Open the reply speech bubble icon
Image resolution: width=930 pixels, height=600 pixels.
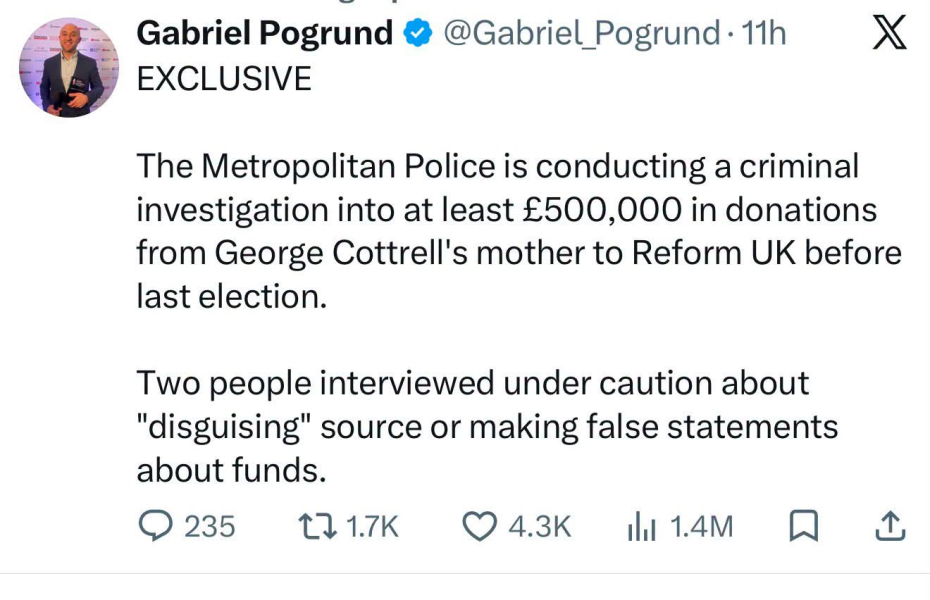[x=155, y=526]
